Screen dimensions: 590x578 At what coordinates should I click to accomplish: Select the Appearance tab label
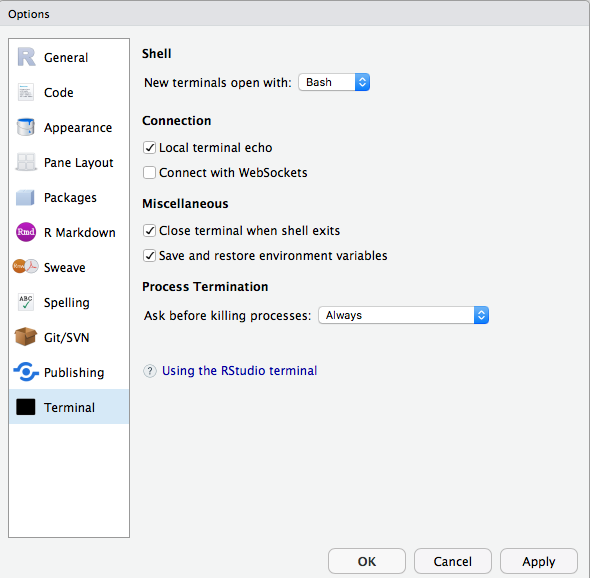pos(78,128)
